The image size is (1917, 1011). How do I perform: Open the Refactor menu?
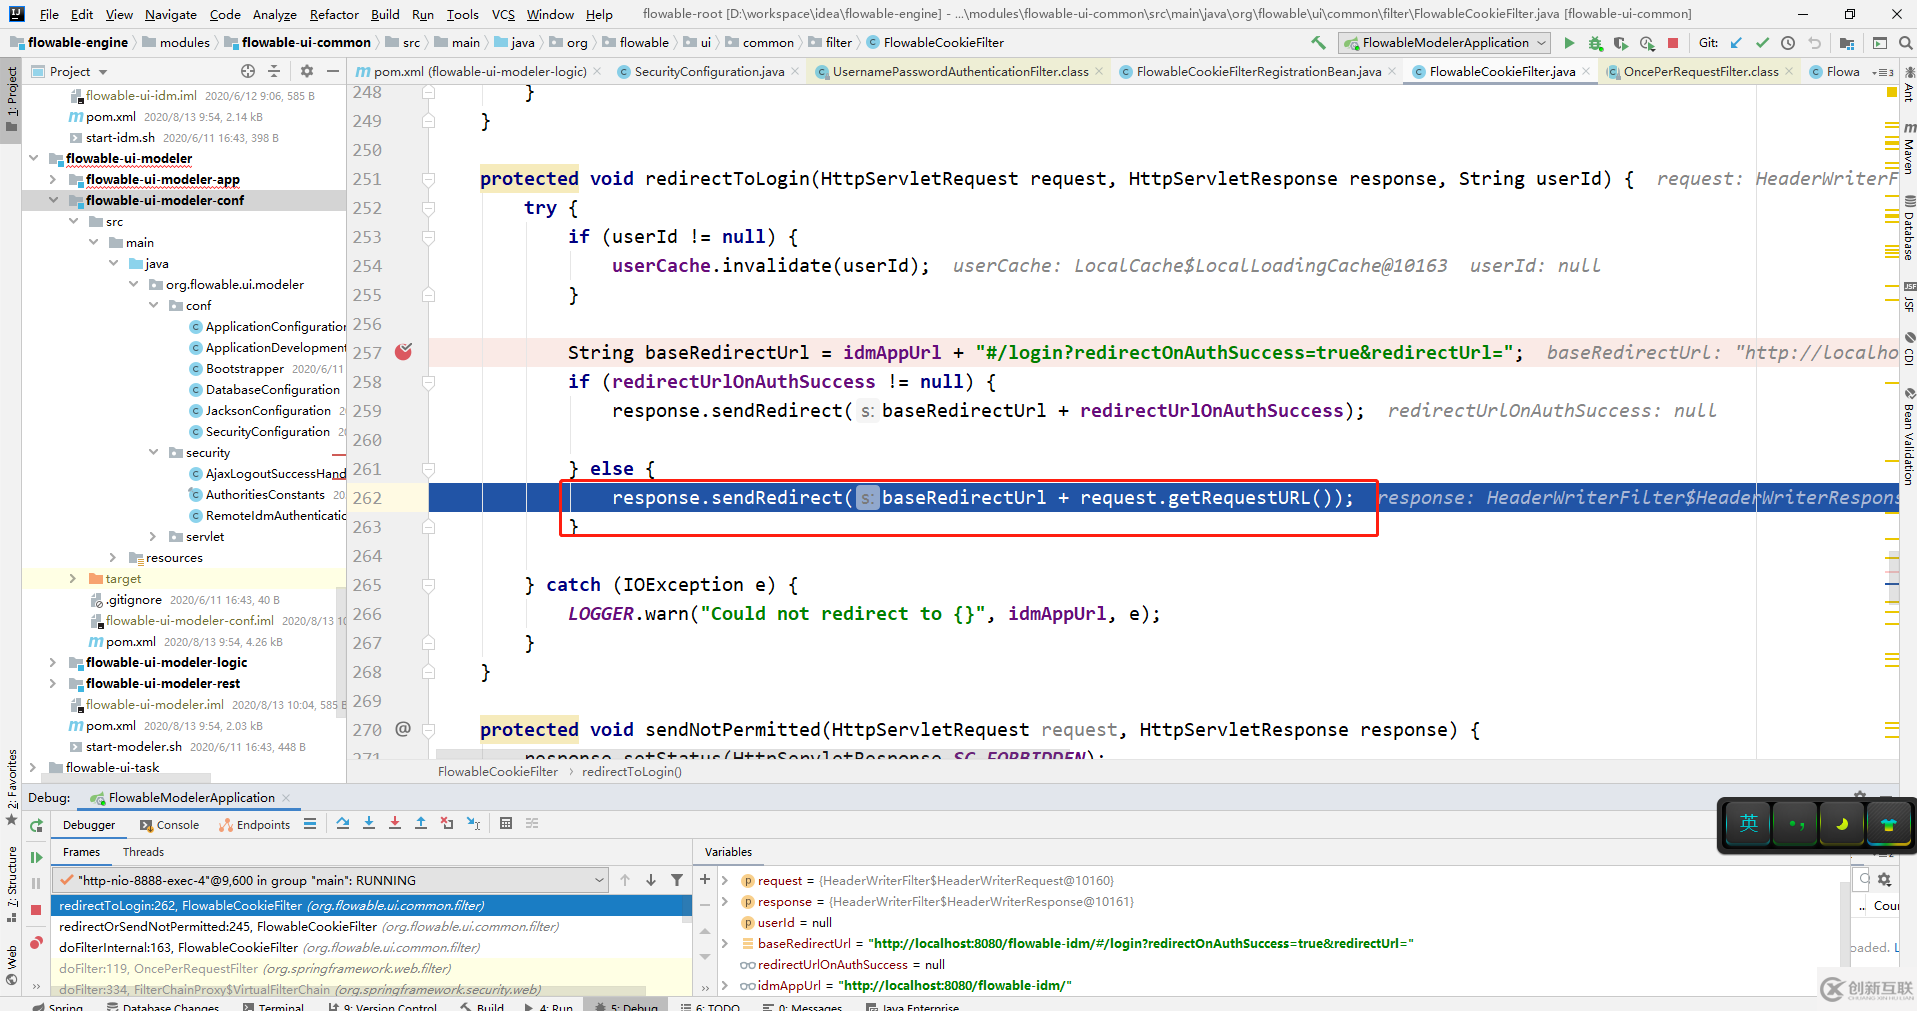coord(333,14)
